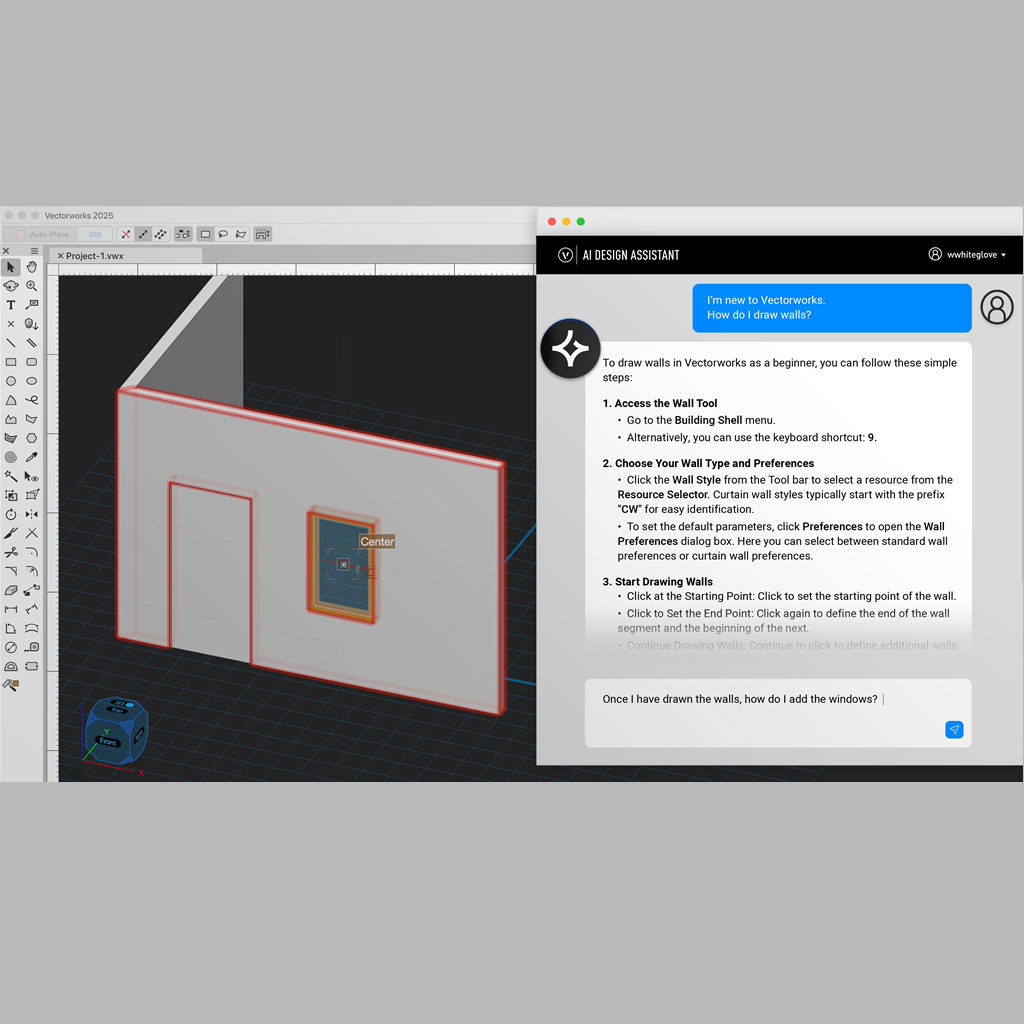Select the Callout tool
Image resolution: width=1024 pixels, height=1024 pixels.
31,305
